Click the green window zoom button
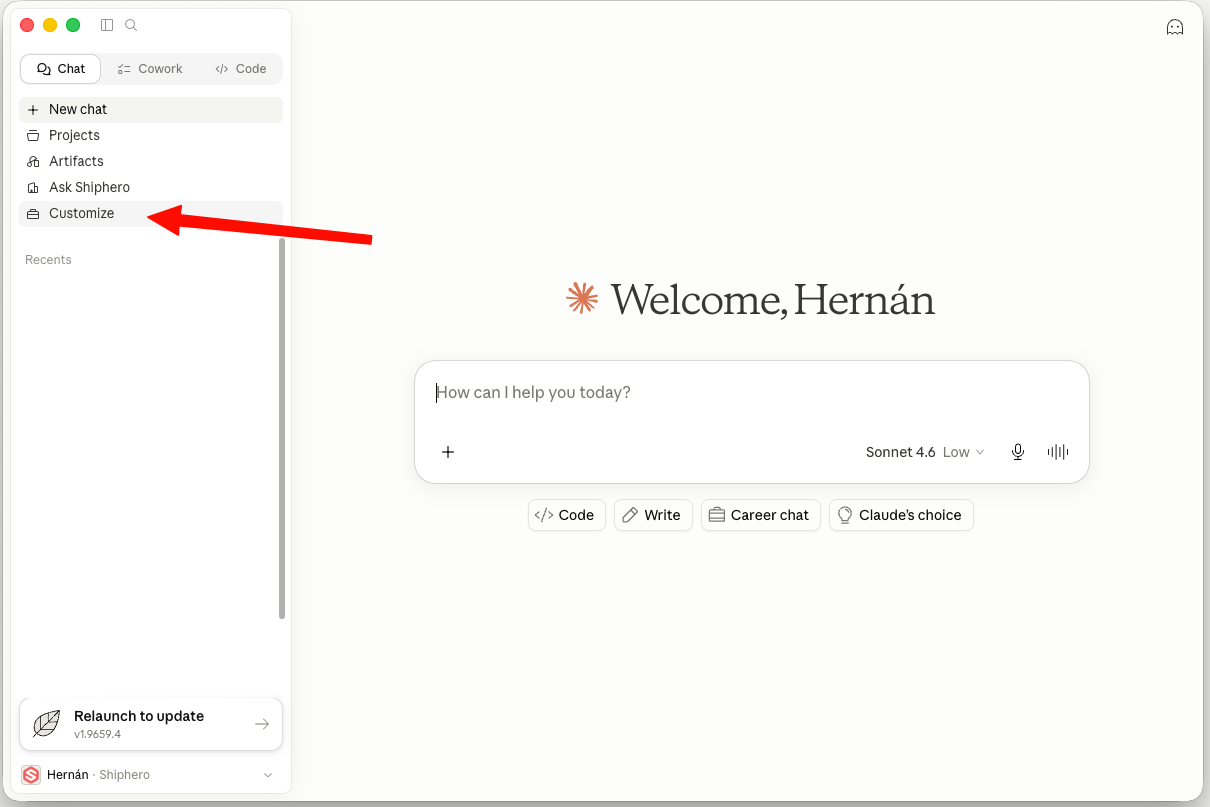The image size is (1210, 807). pyautogui.click(x=73, y=25)
